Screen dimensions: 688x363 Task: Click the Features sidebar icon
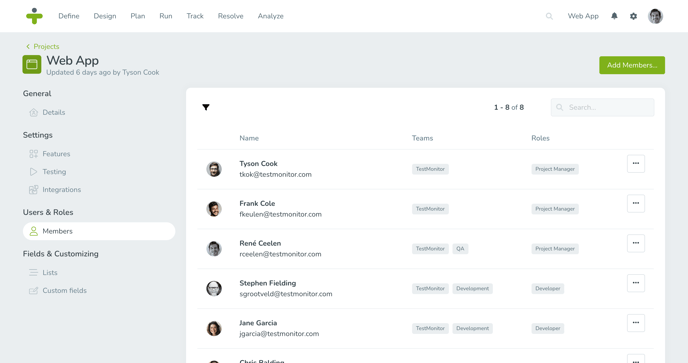pyautogui.click(x=33, y=154)
